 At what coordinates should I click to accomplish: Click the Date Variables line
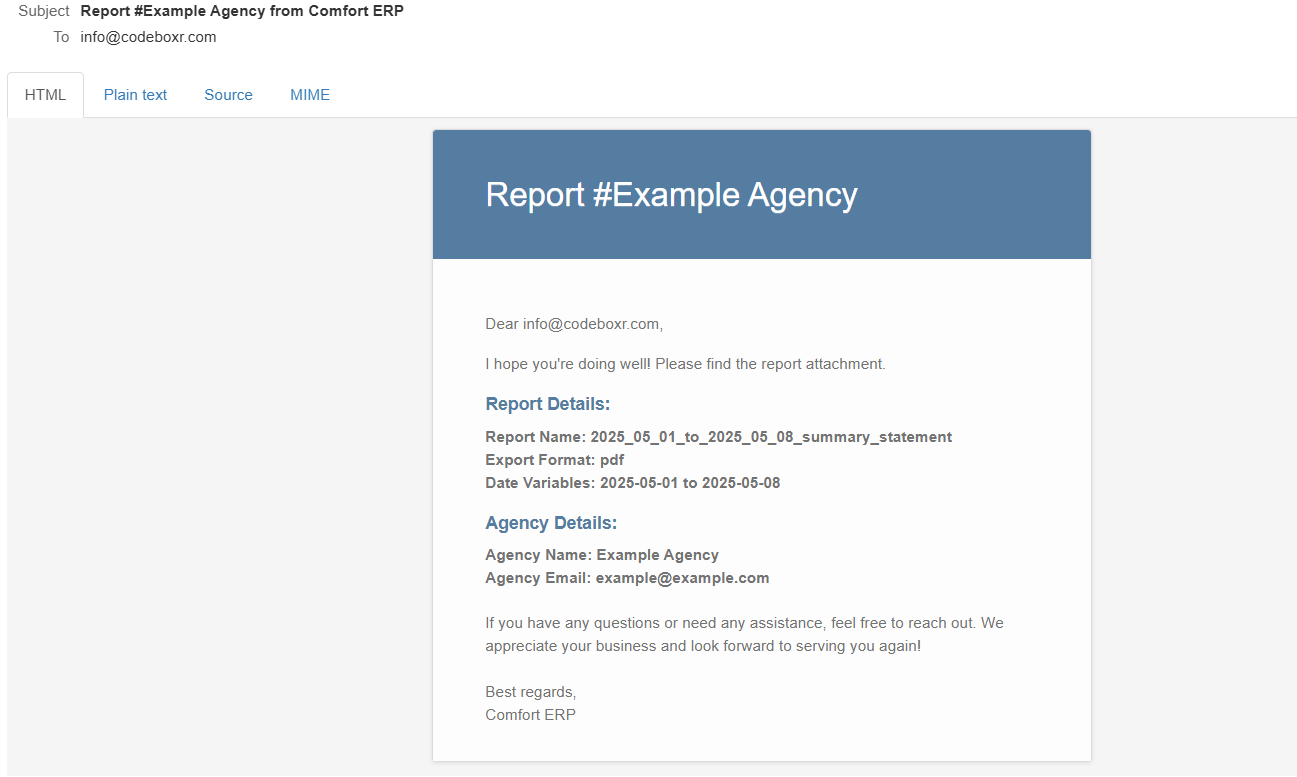tap(632, 483)
